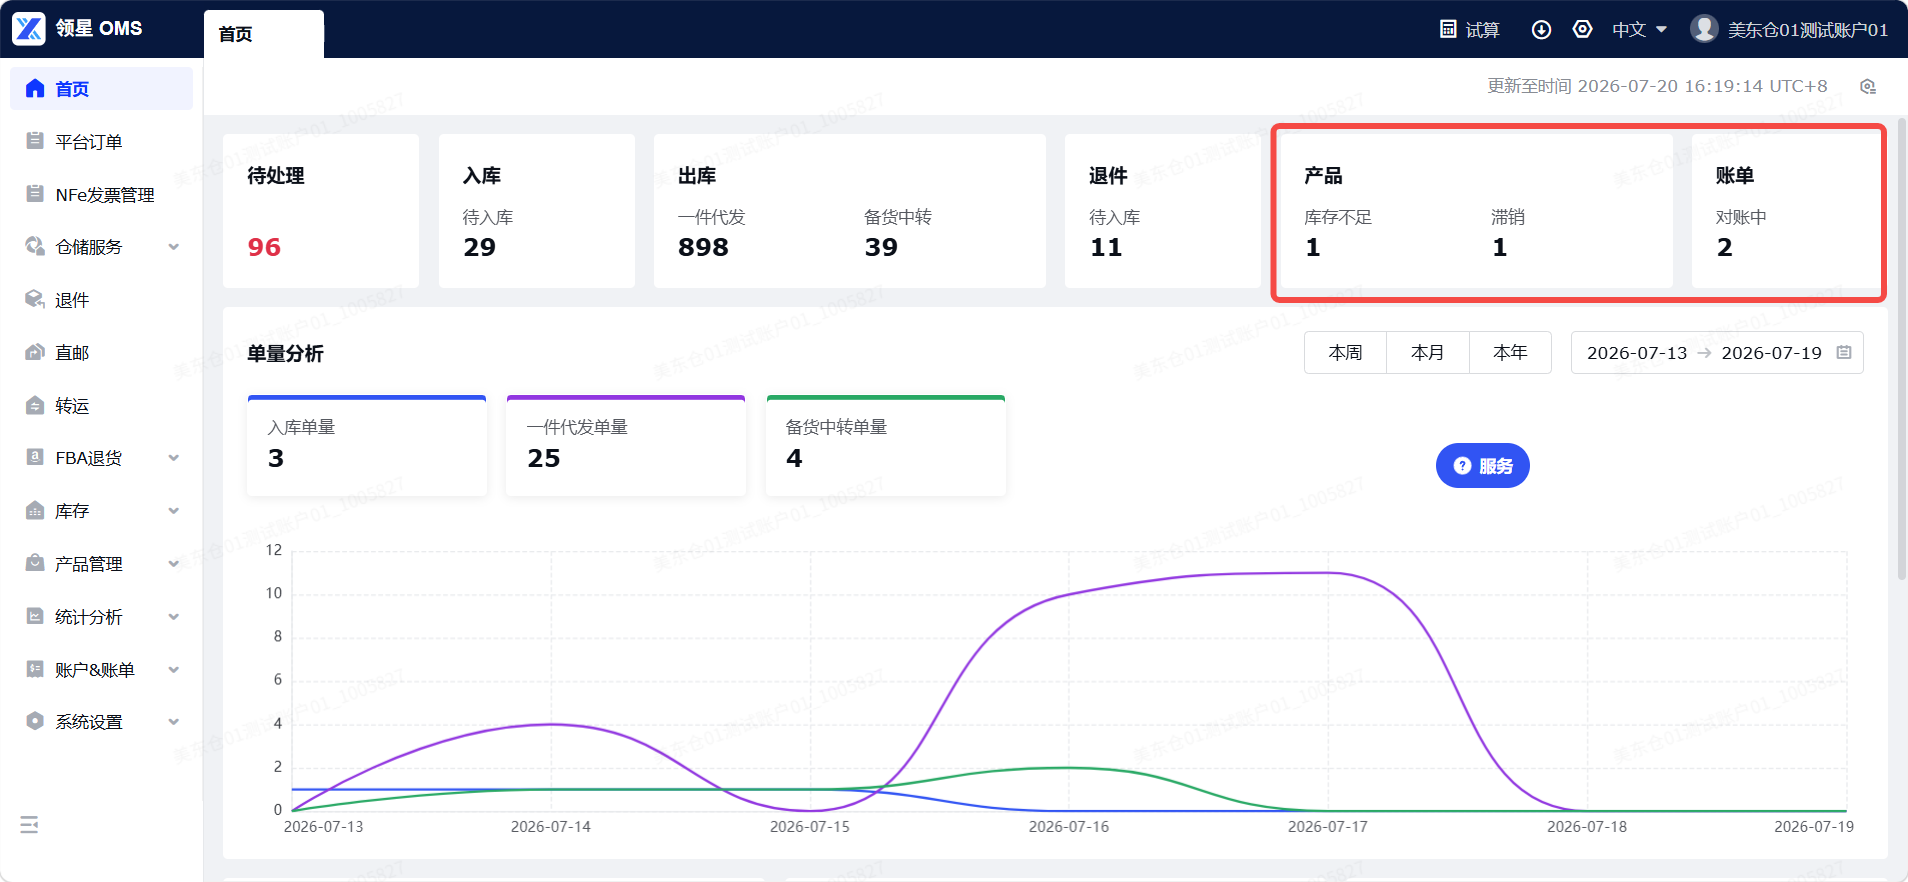The width and height of the screenshot is (1908, 882).
Task: Click the 领星 OMS logo icon
Action: coord(29,28)
